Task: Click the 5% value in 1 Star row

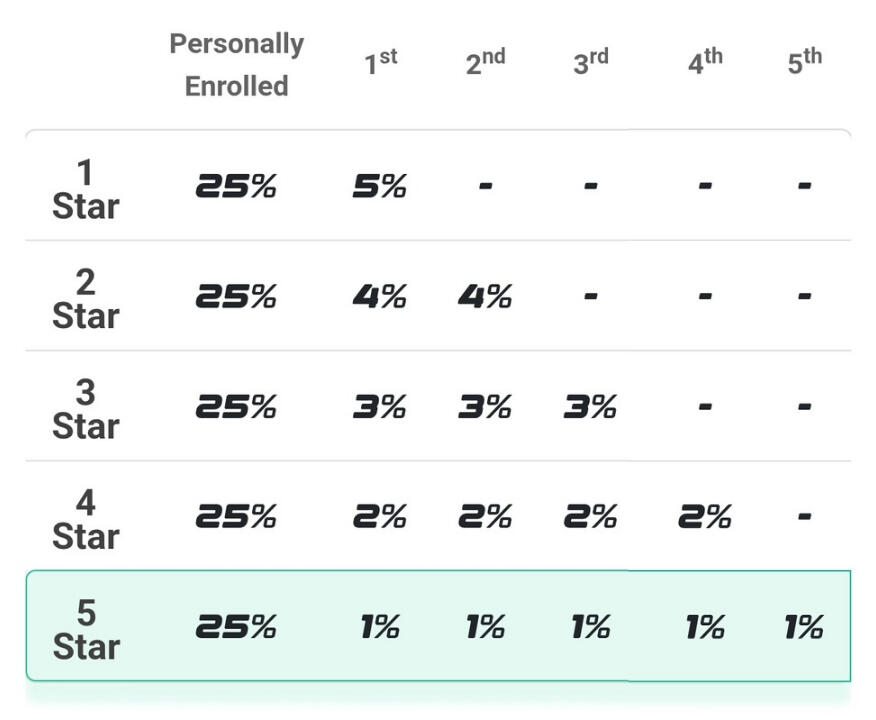Action: (x=380, y=186)
